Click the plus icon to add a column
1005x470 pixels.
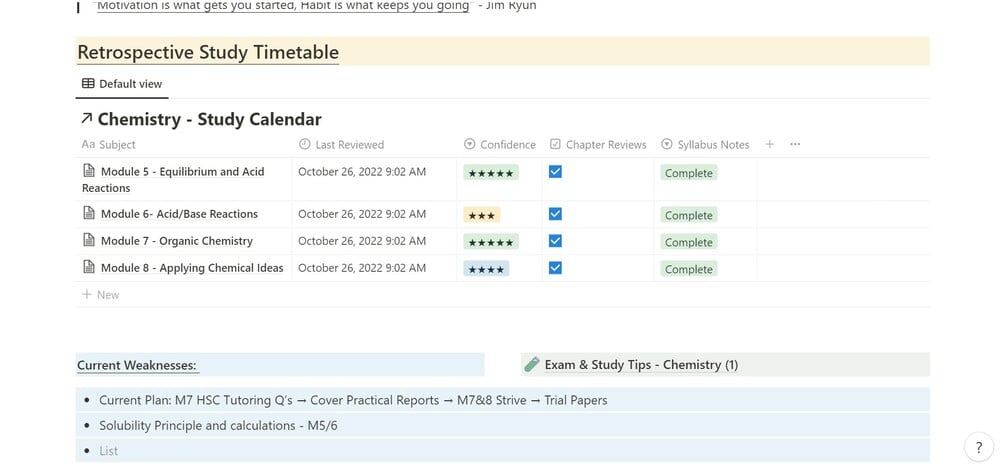pos(769,144)
